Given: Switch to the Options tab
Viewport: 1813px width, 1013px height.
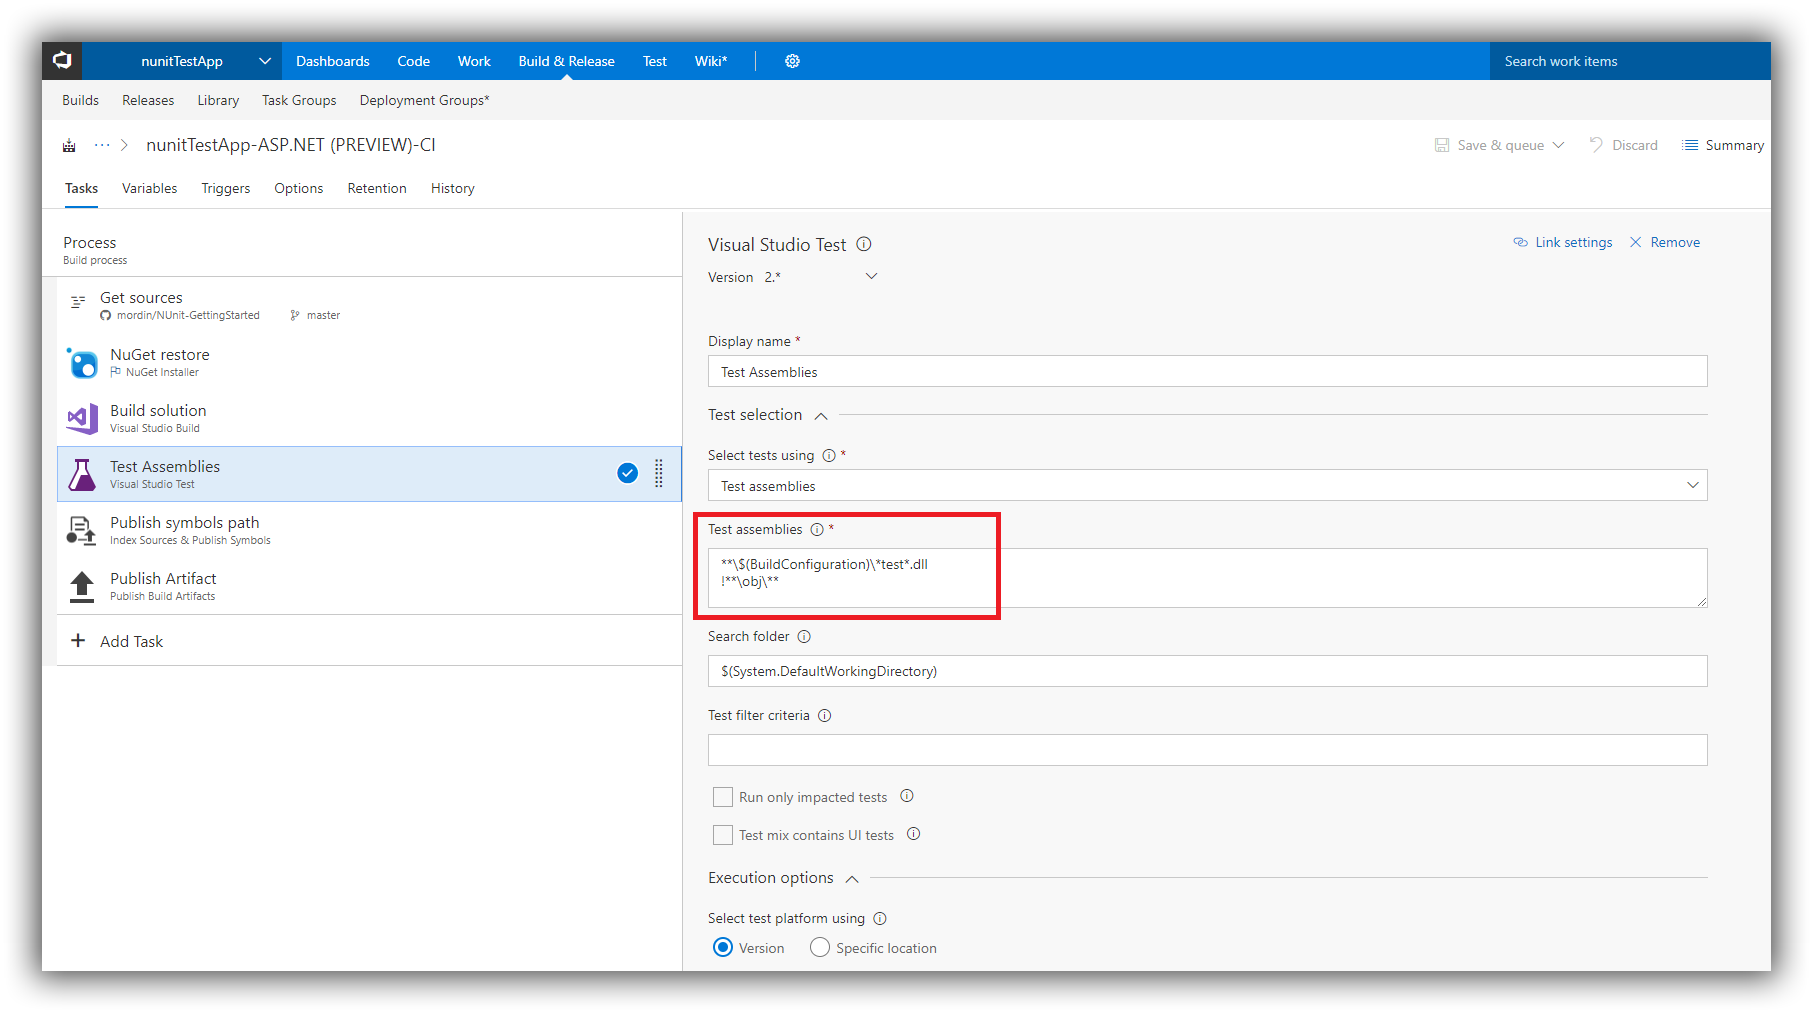Looking at the screenshot, I should click(x=299, y=188).
